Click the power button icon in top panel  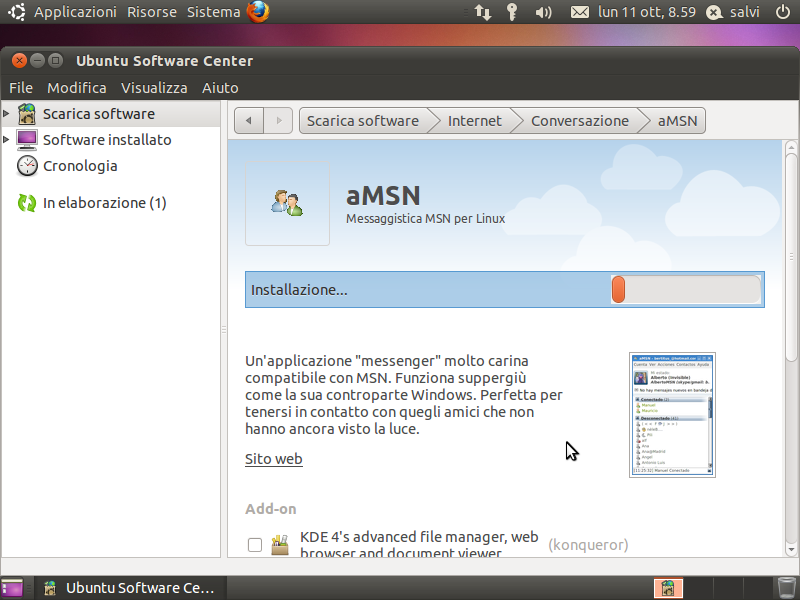[783, 12]
